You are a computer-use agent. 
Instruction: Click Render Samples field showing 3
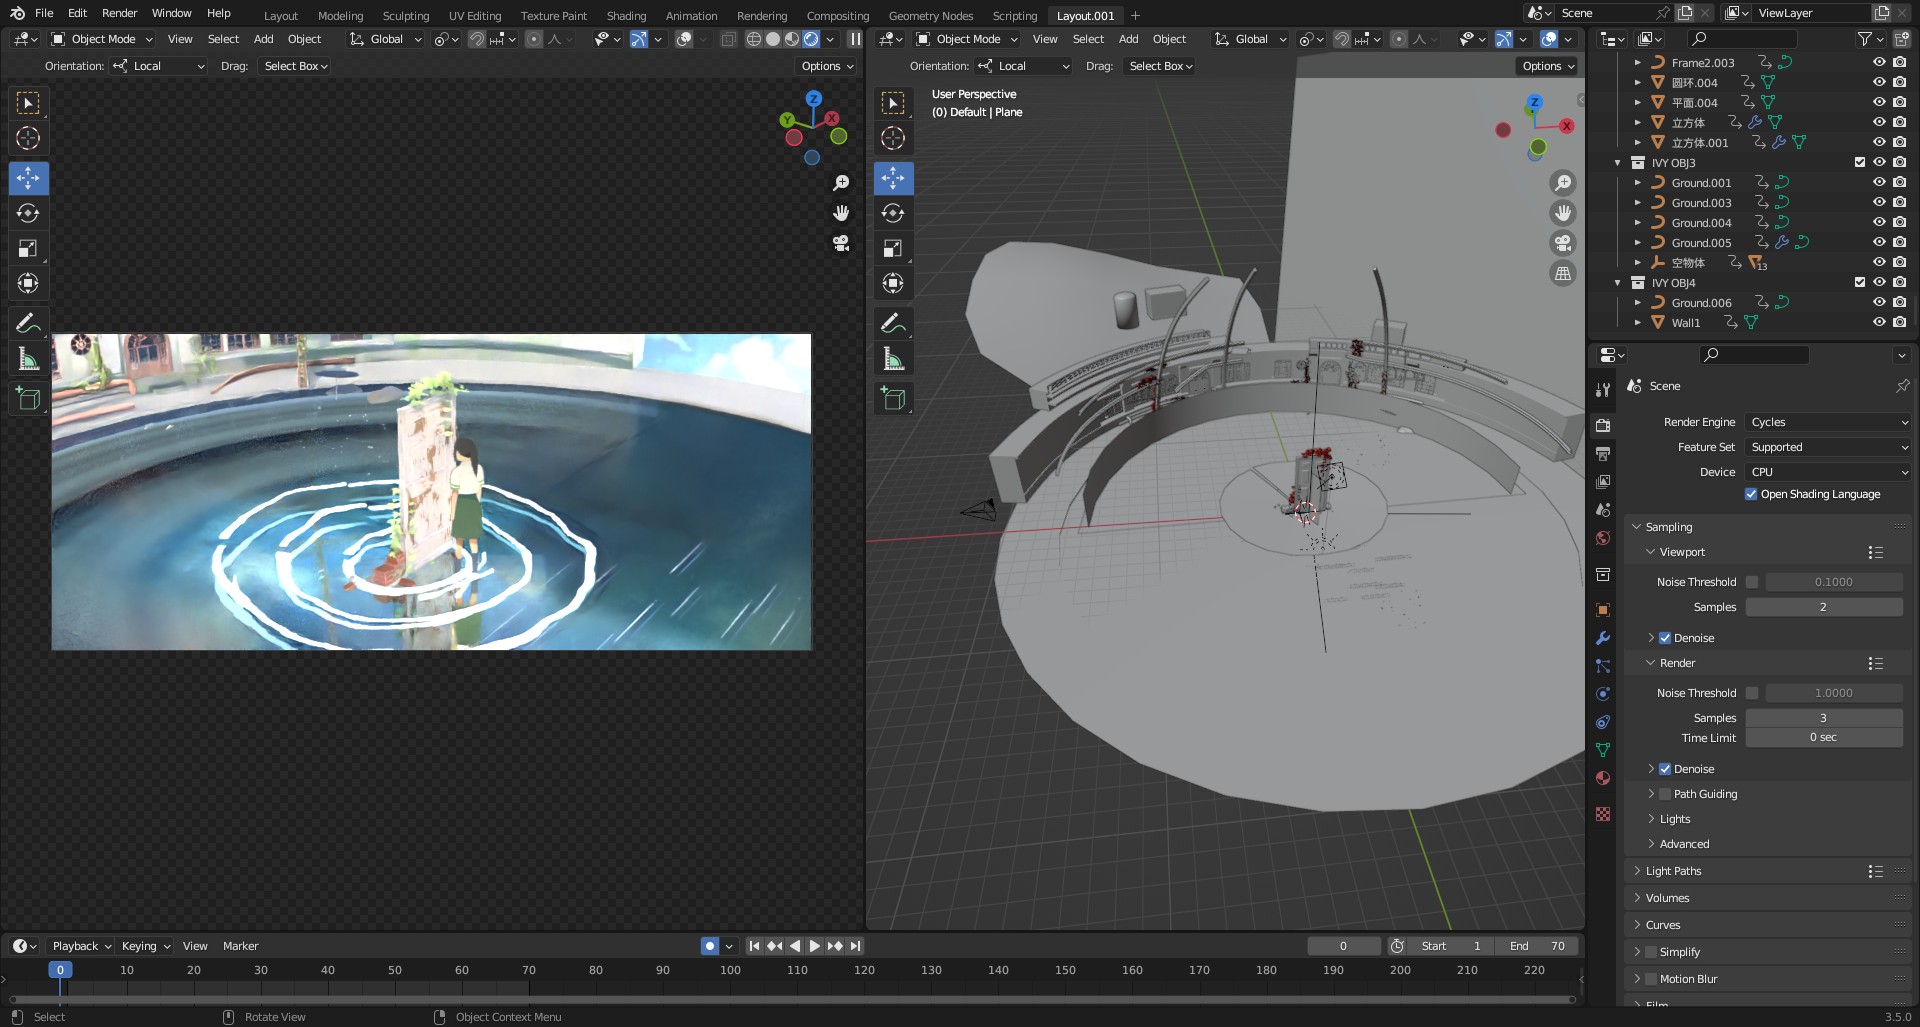1824,718
